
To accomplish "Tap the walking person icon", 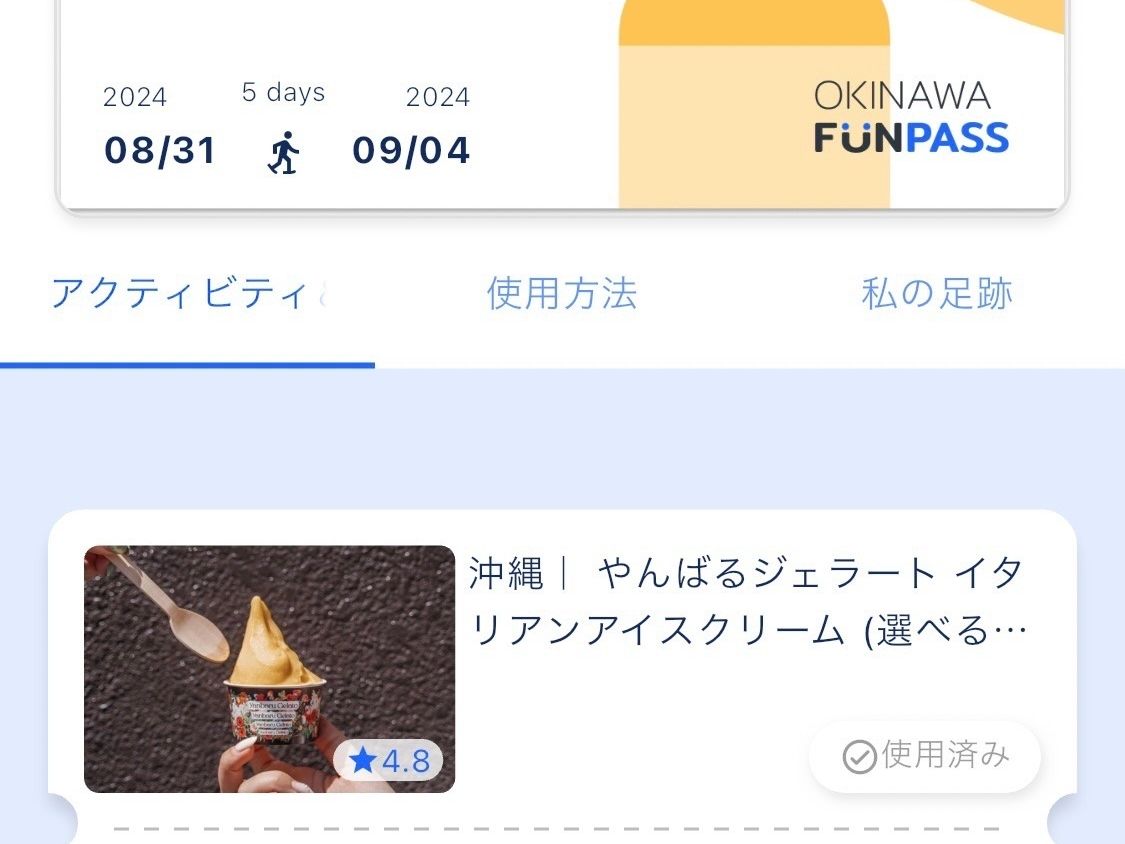I will (284, 152).
